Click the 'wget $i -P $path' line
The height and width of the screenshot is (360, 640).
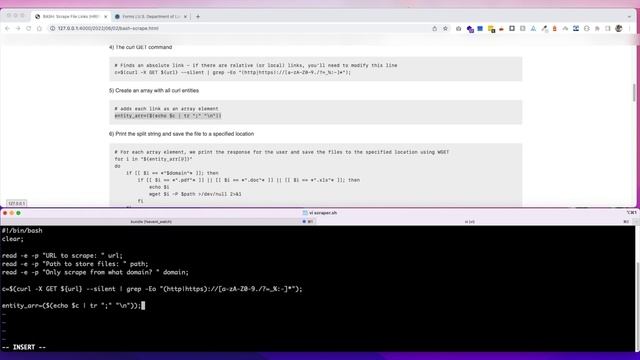pyautogui.click(x=195, y=194)
